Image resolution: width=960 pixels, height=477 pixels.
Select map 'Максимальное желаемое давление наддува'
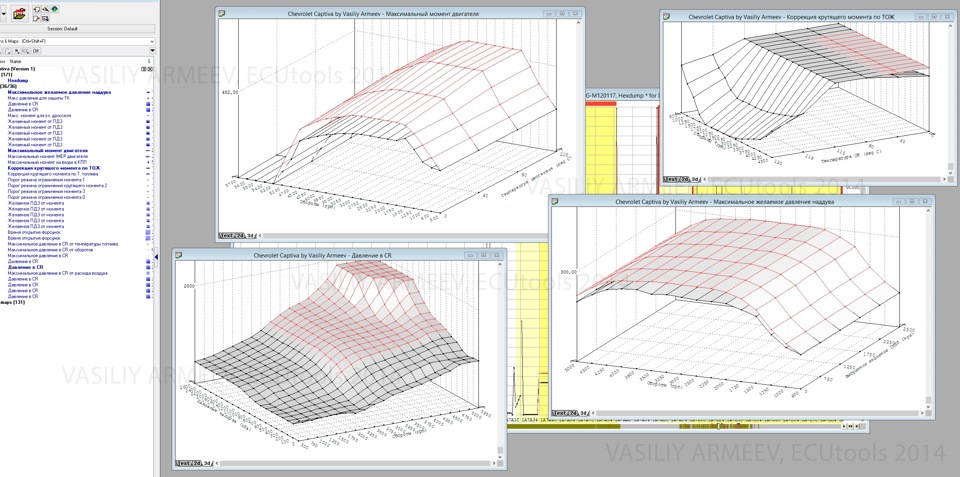click(59, 92)
